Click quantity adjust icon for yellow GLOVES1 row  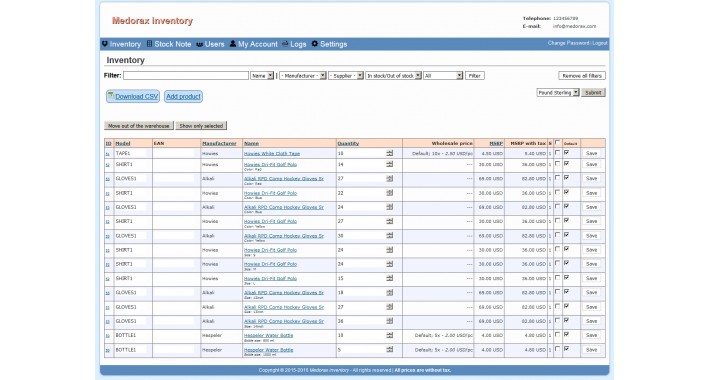click(x=389, y=236)
